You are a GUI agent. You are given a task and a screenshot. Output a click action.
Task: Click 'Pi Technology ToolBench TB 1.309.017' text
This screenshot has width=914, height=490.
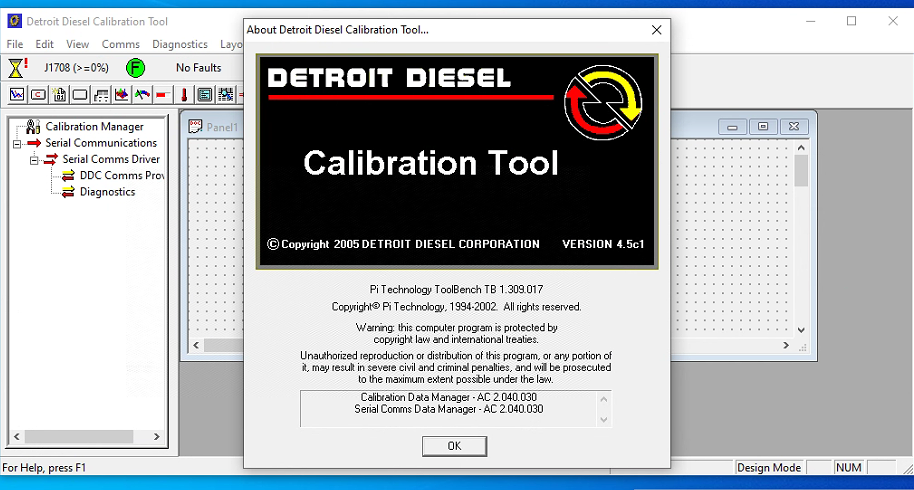tap(456, 289)
